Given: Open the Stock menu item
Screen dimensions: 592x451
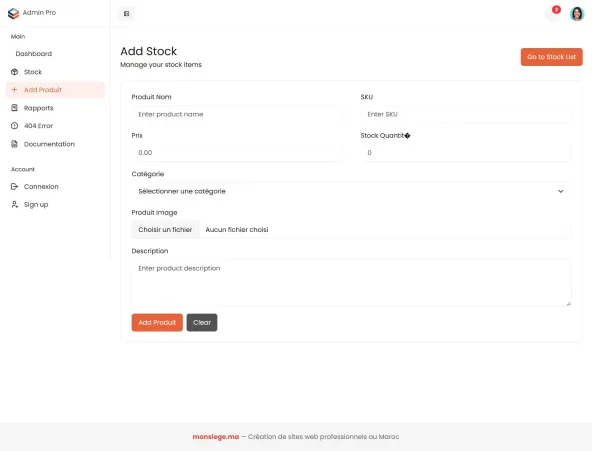Looking at the screenshot, I should click(x=56, y=72).
